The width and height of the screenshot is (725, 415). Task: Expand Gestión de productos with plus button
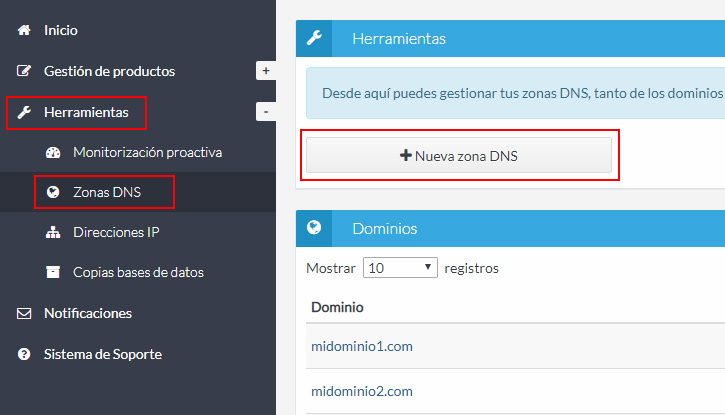[x=265, y=71]
